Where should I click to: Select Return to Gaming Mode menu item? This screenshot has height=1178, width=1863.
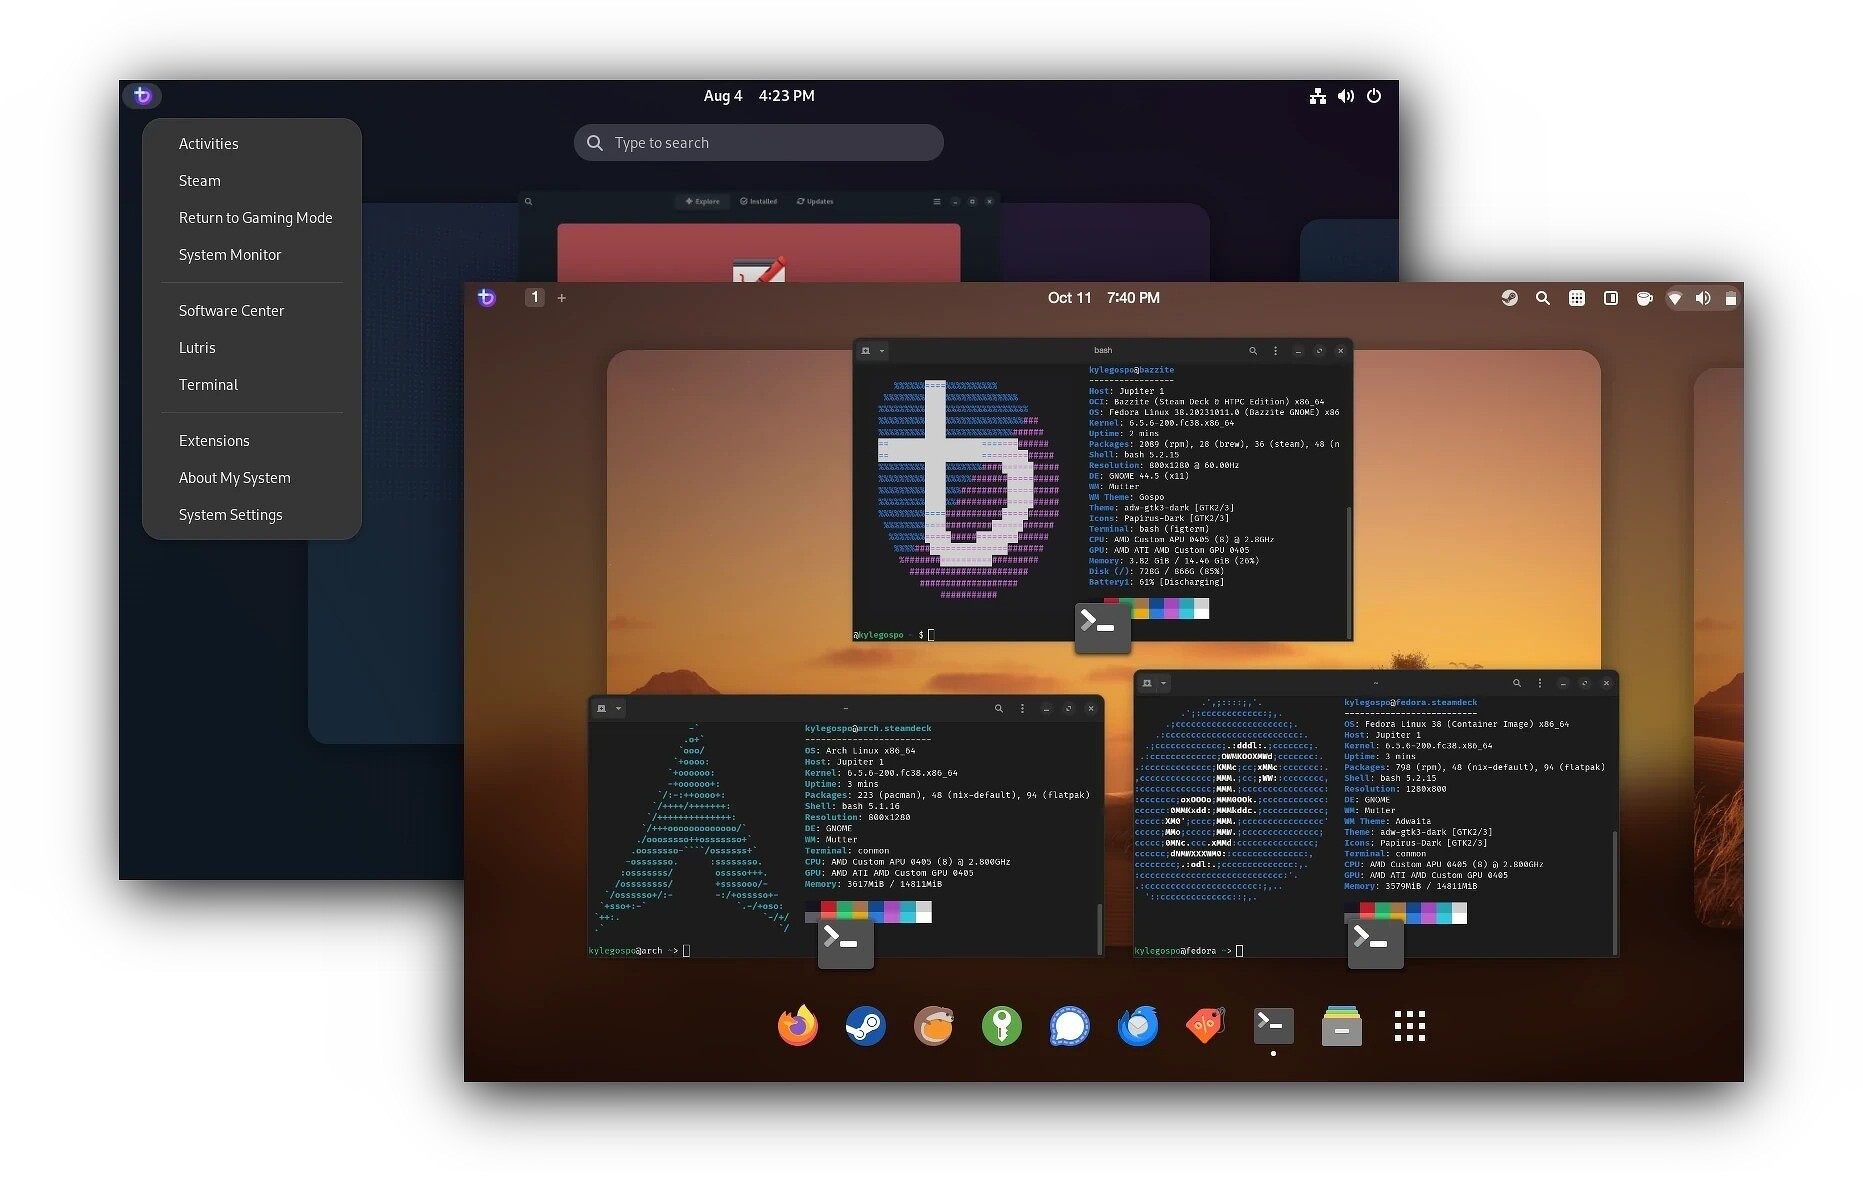coord(255,218)
